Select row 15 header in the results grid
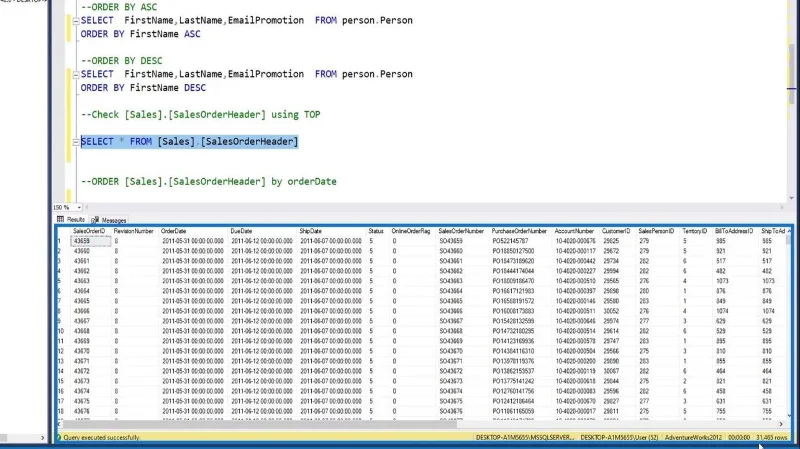The width and height of the screenshot is (800, 449). point(63,381)
